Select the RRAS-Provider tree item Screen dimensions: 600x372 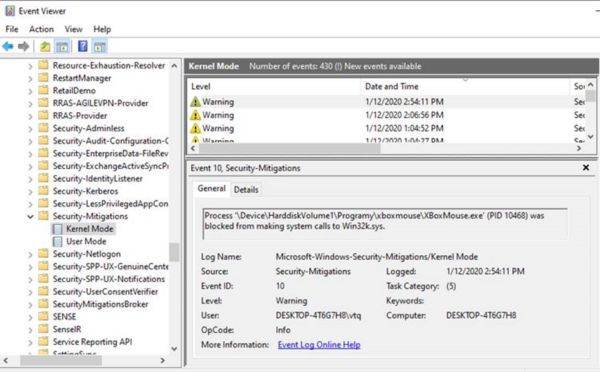[x=80, y=116]
